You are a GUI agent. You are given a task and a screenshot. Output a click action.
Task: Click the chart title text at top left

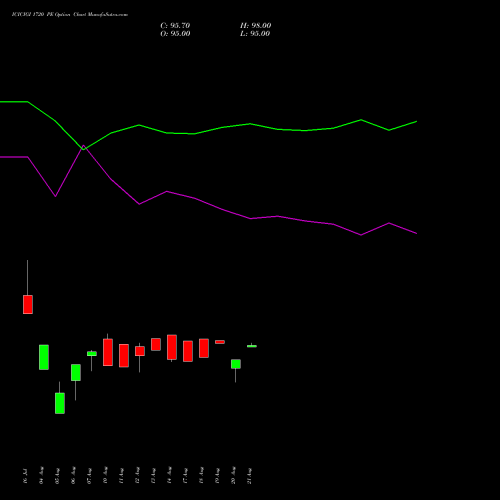pyautogui.click(x=70, y=15)
